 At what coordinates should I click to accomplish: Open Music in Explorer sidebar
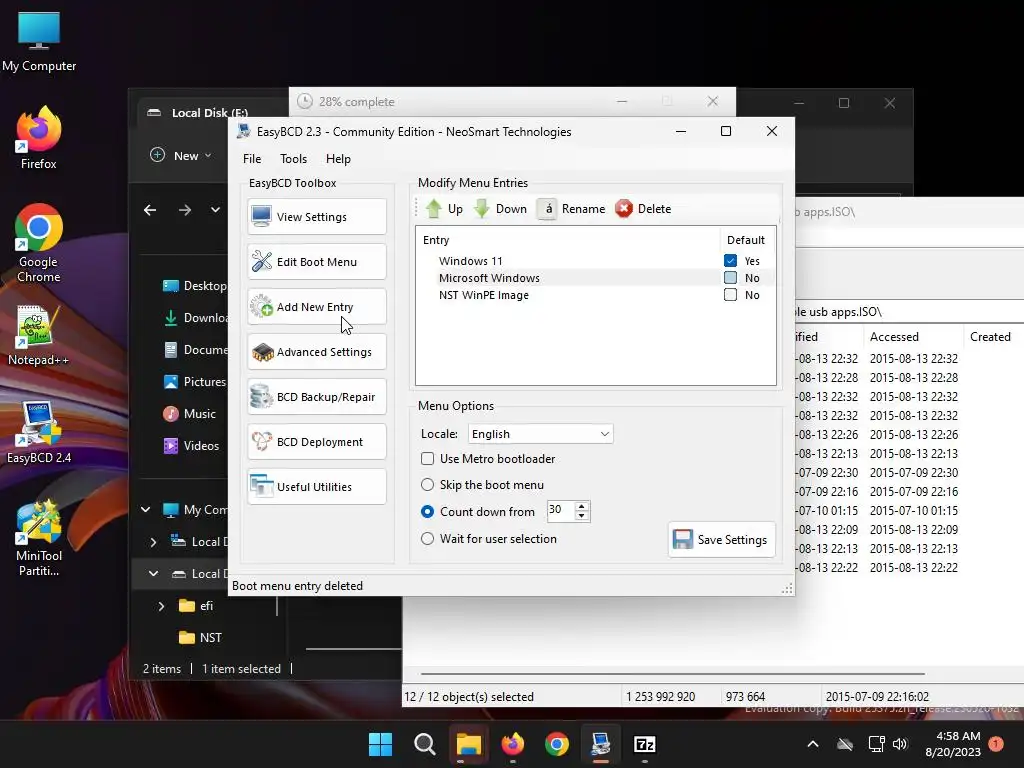click(189, 413)
